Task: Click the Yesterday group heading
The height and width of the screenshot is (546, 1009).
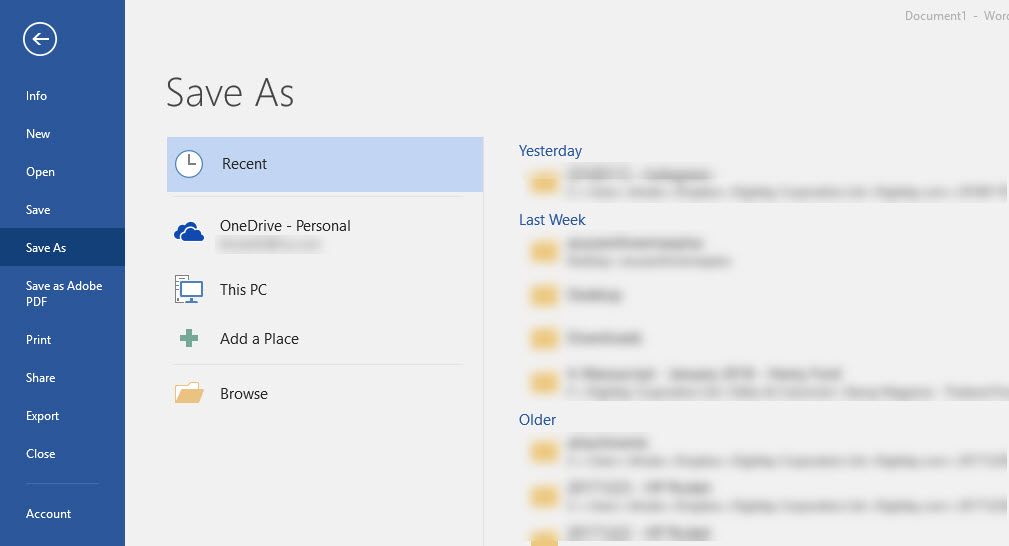Action: [x=550, y=151]
